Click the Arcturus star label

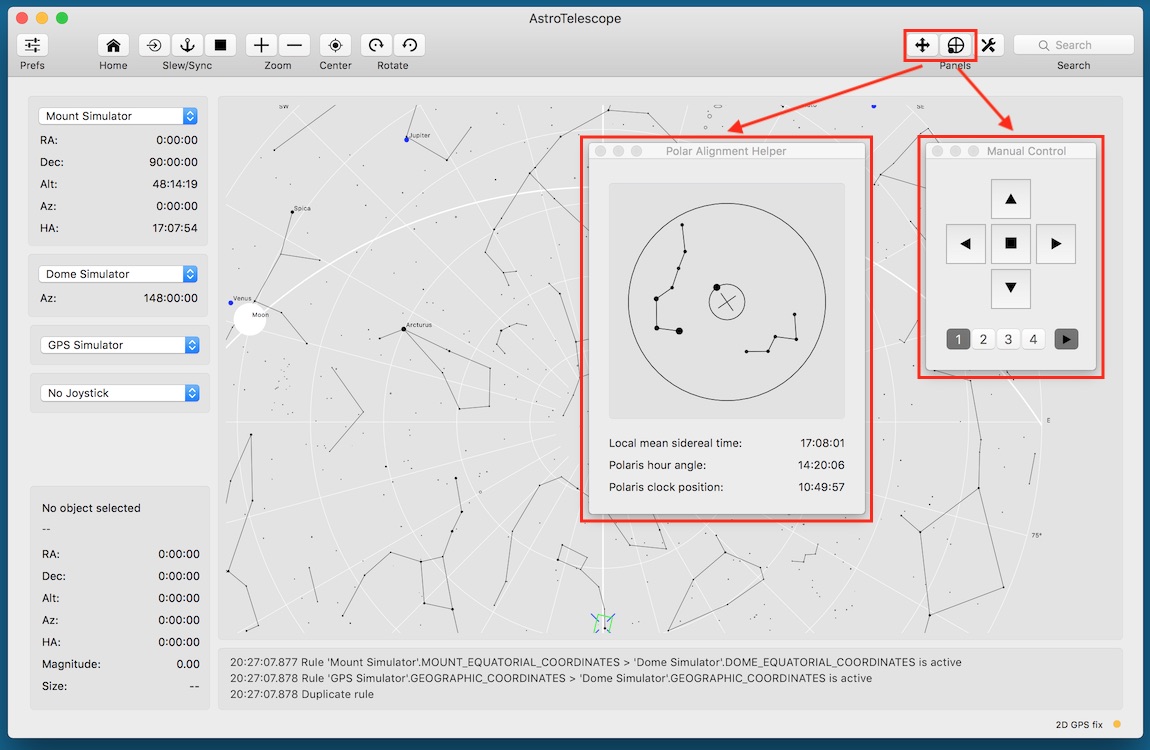[x=419, y=325]
